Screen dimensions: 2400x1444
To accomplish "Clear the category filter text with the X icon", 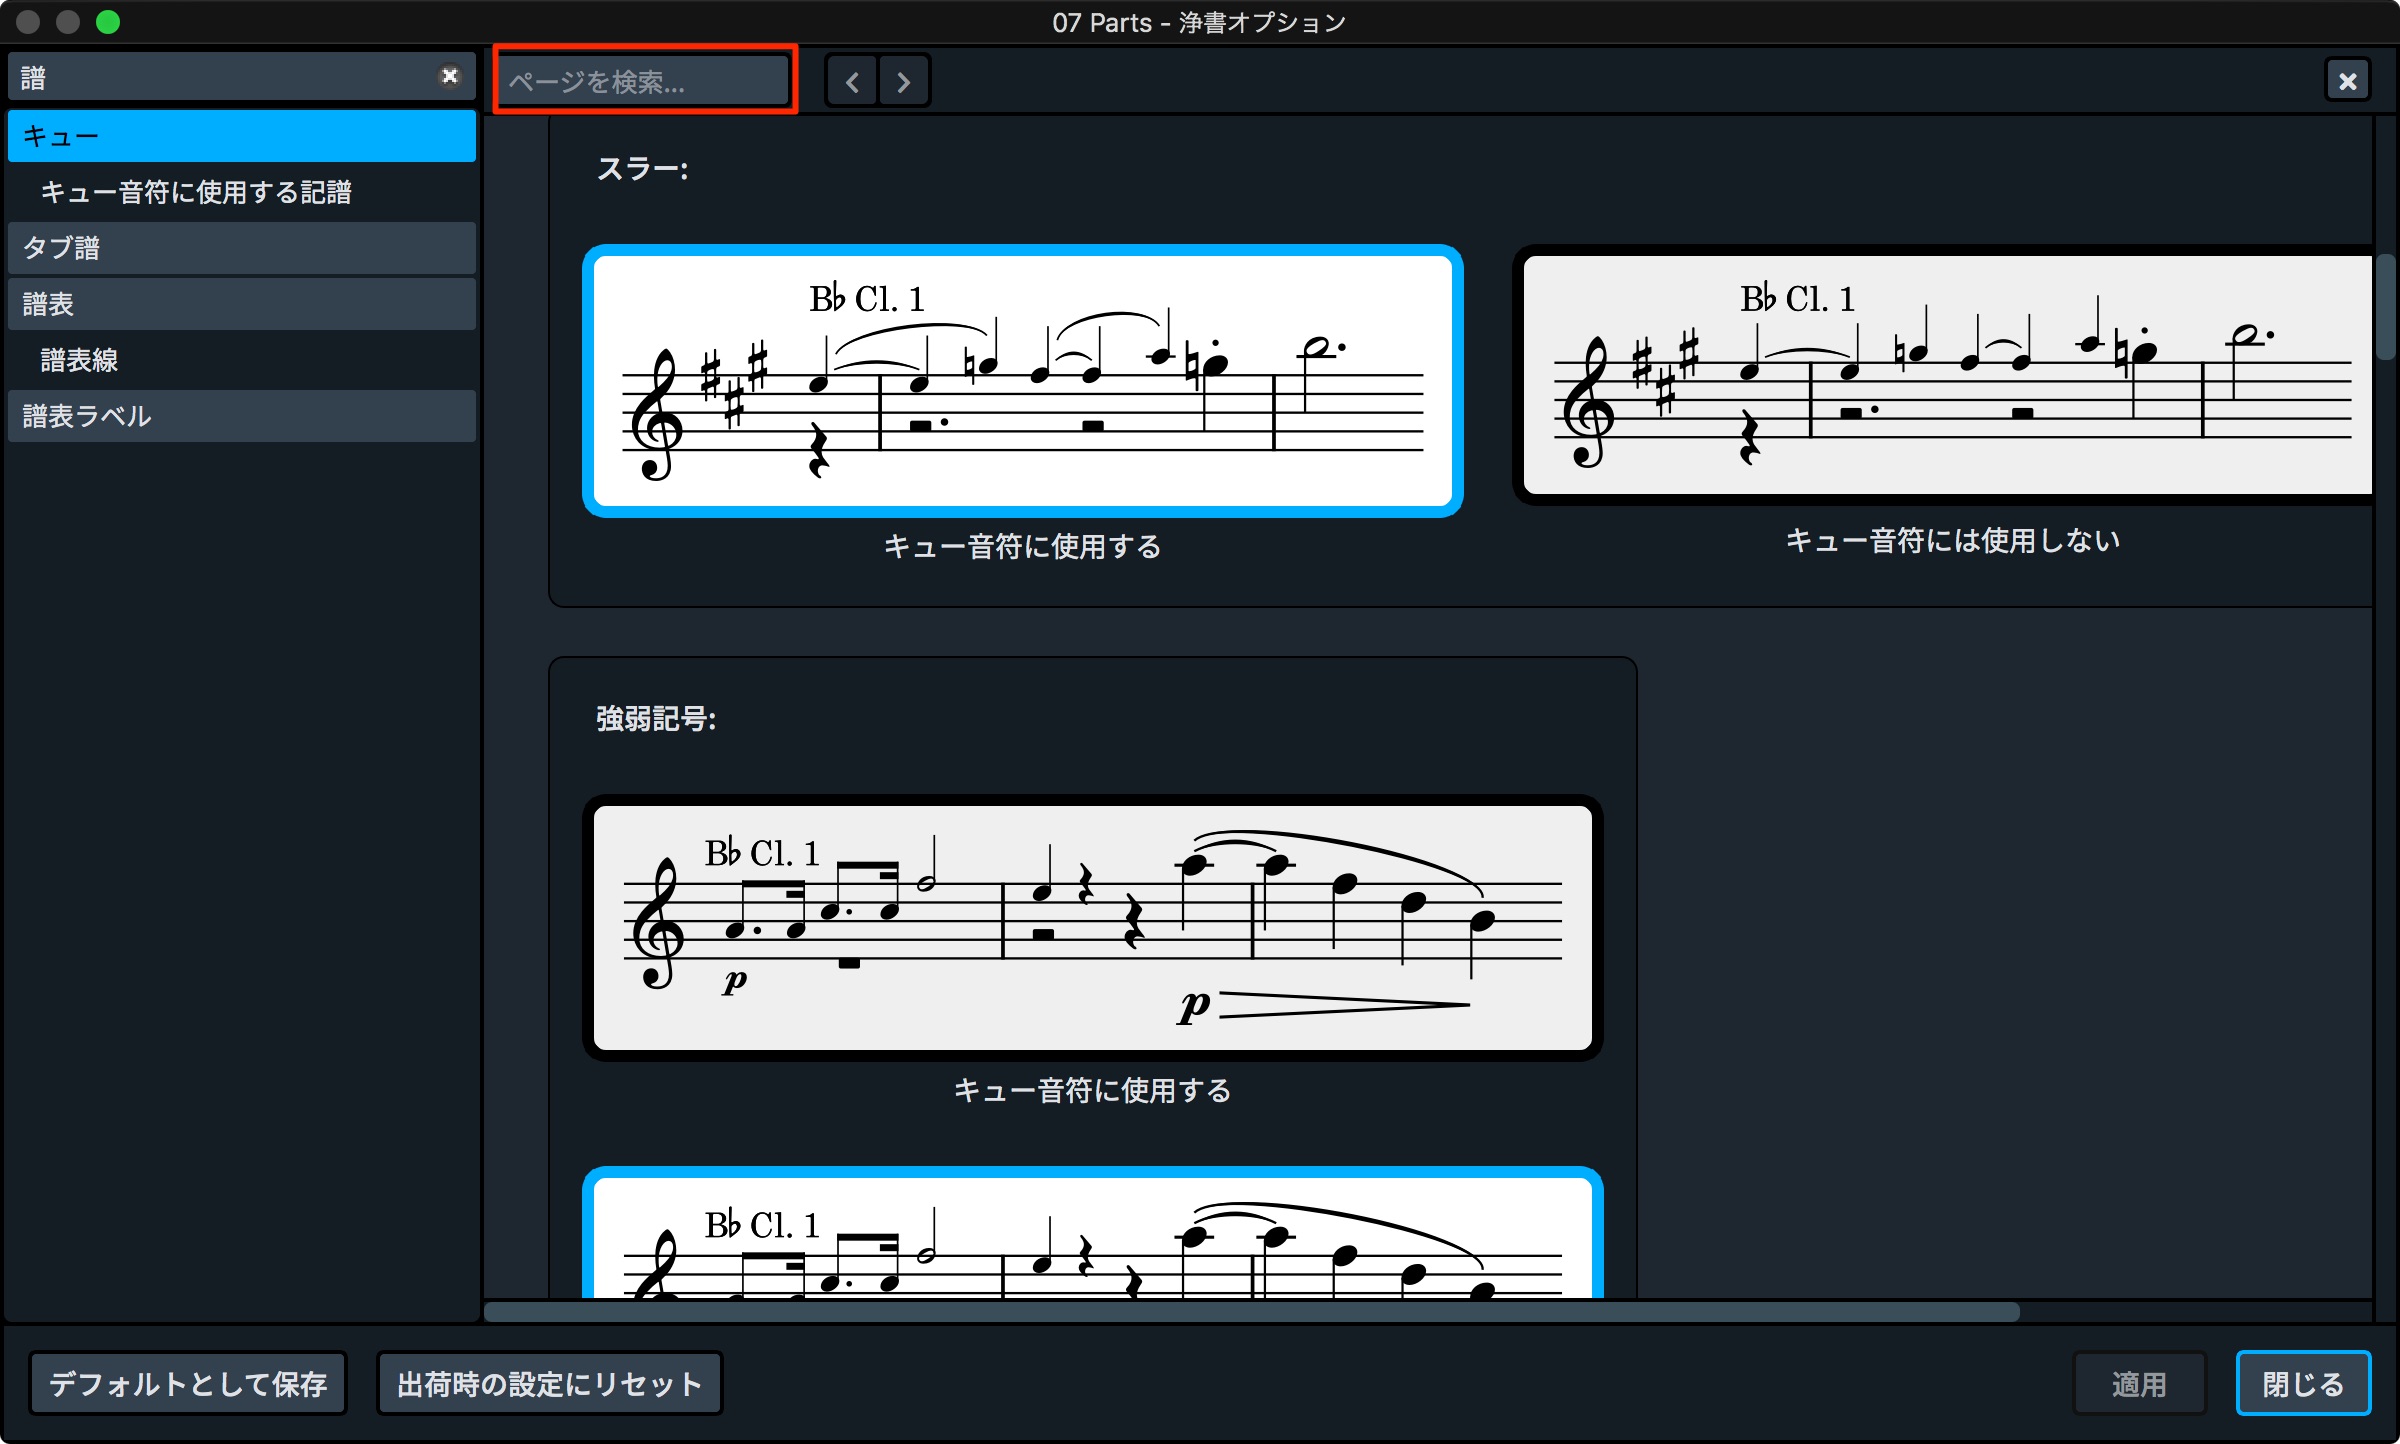I will (450, 76).
